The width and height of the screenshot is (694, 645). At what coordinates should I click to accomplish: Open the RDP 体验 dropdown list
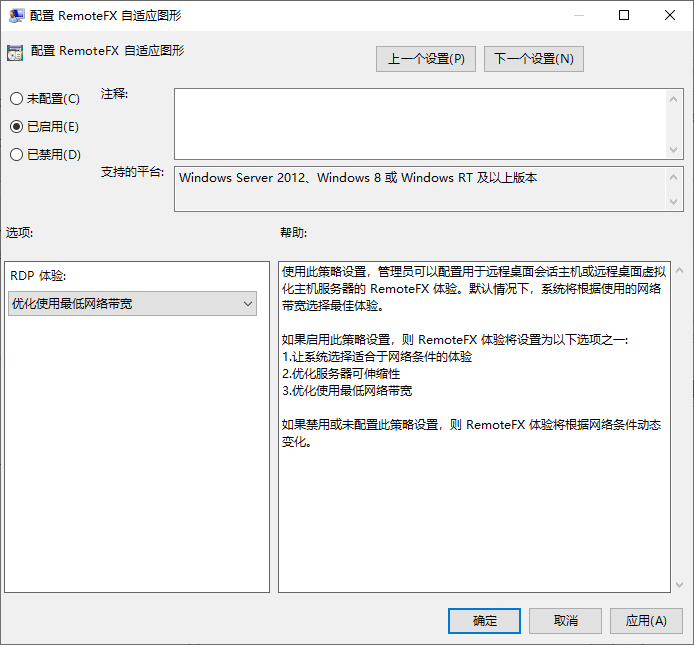point(132,304)
